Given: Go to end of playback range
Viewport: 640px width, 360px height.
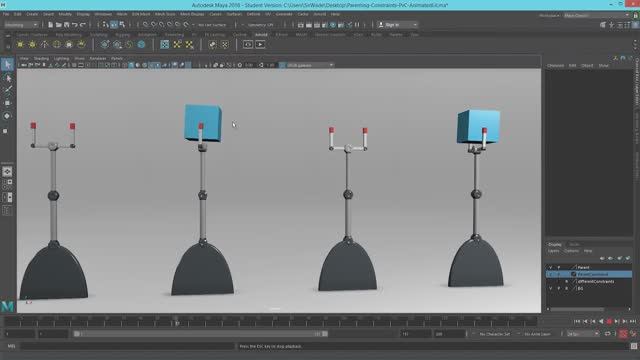Looking at the screenshot, I should [x=633, y=322].
